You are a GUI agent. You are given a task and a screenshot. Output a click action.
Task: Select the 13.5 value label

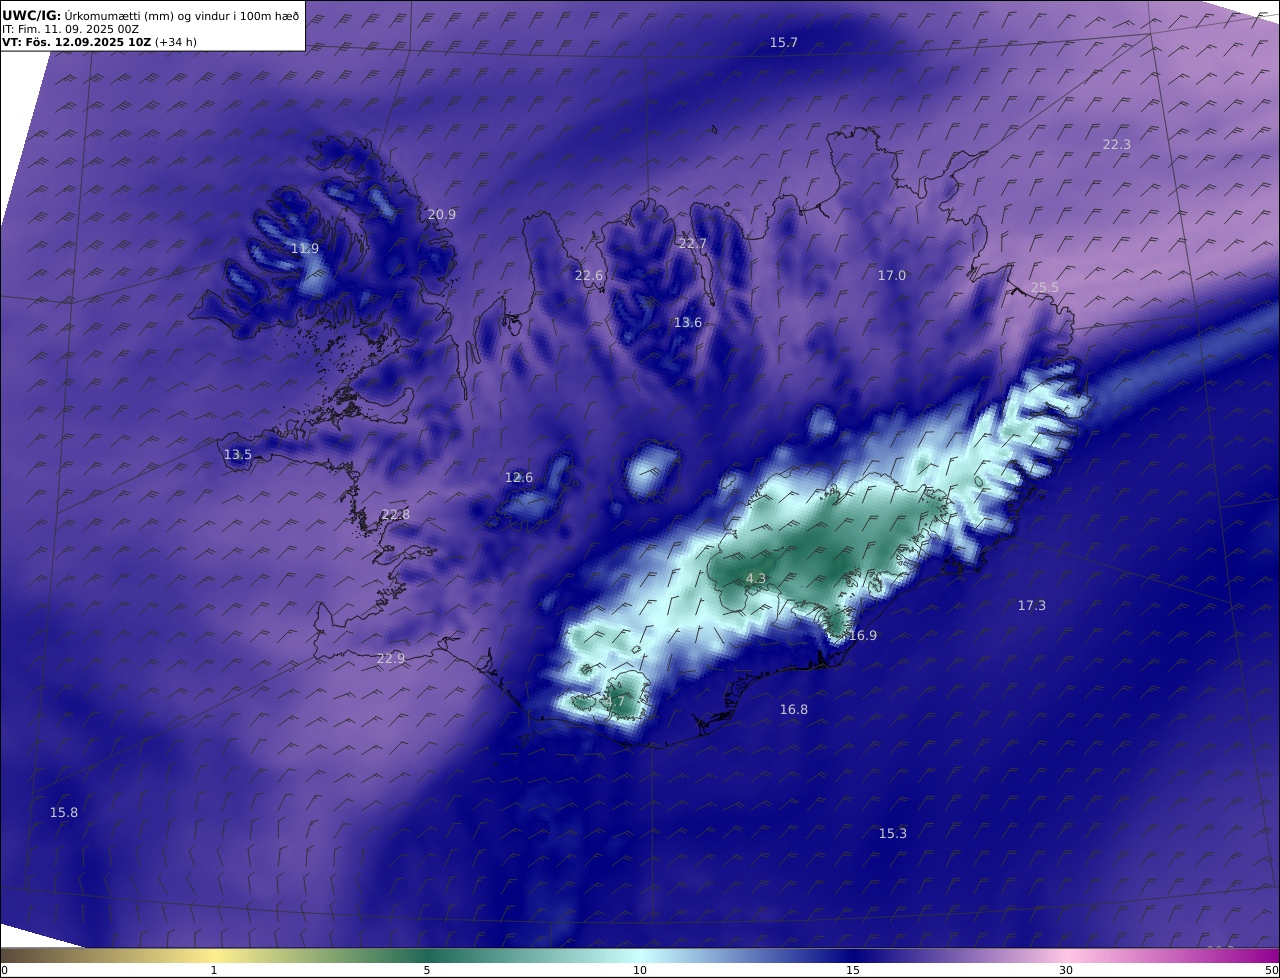(237, 454)
